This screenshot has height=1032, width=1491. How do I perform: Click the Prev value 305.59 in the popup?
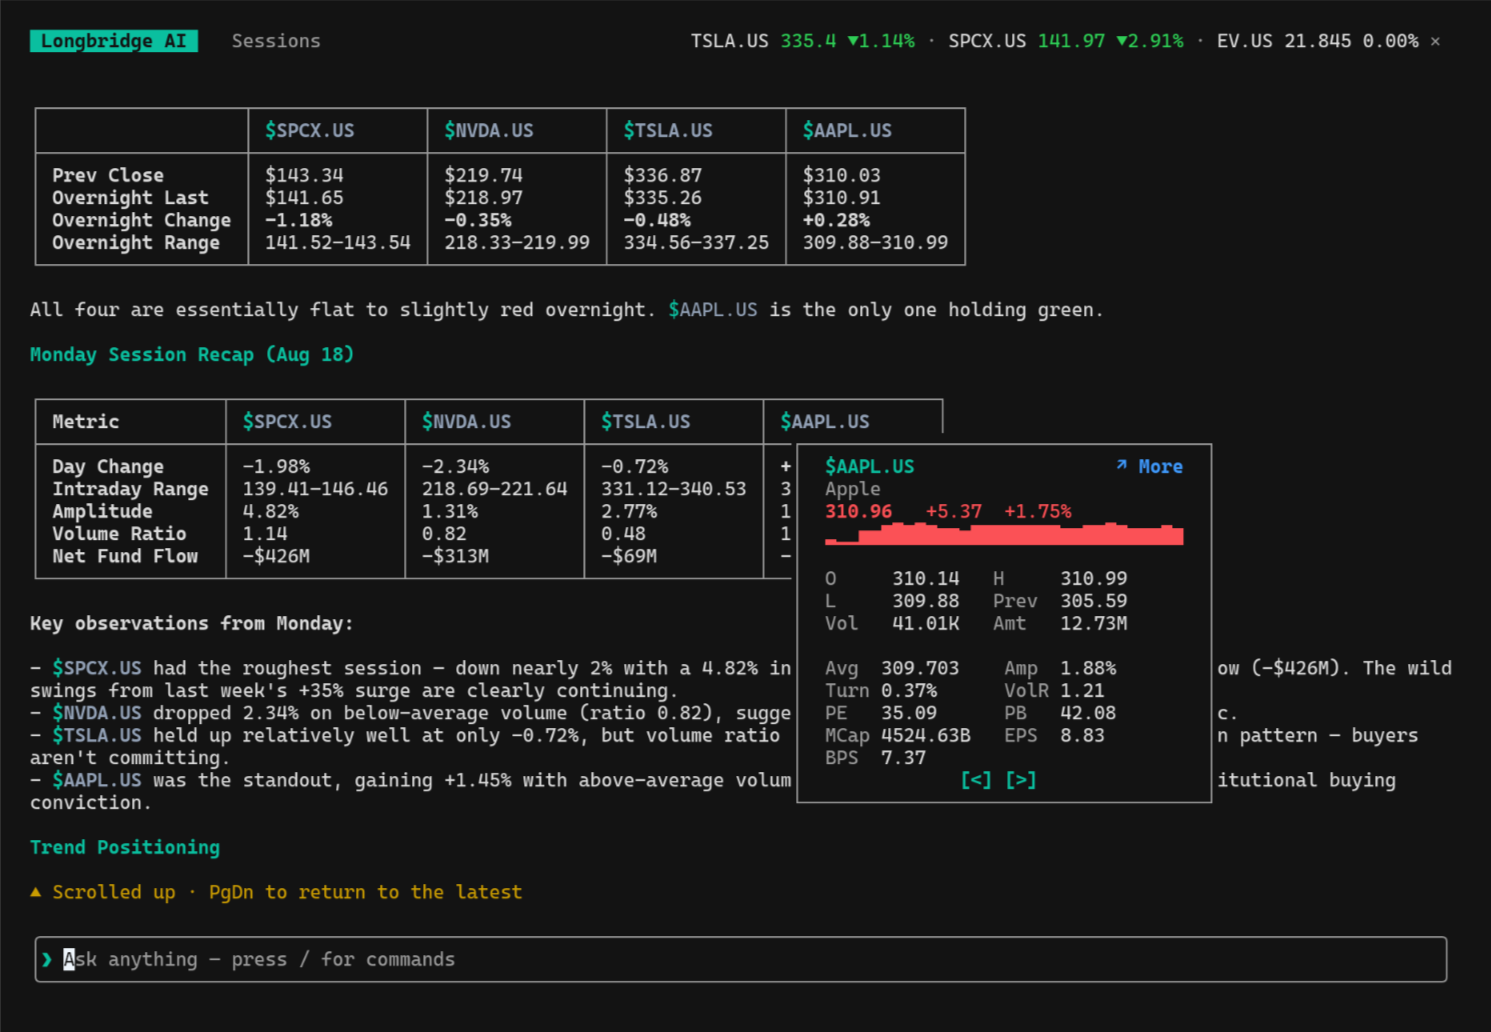click(x=1093, y=601)
